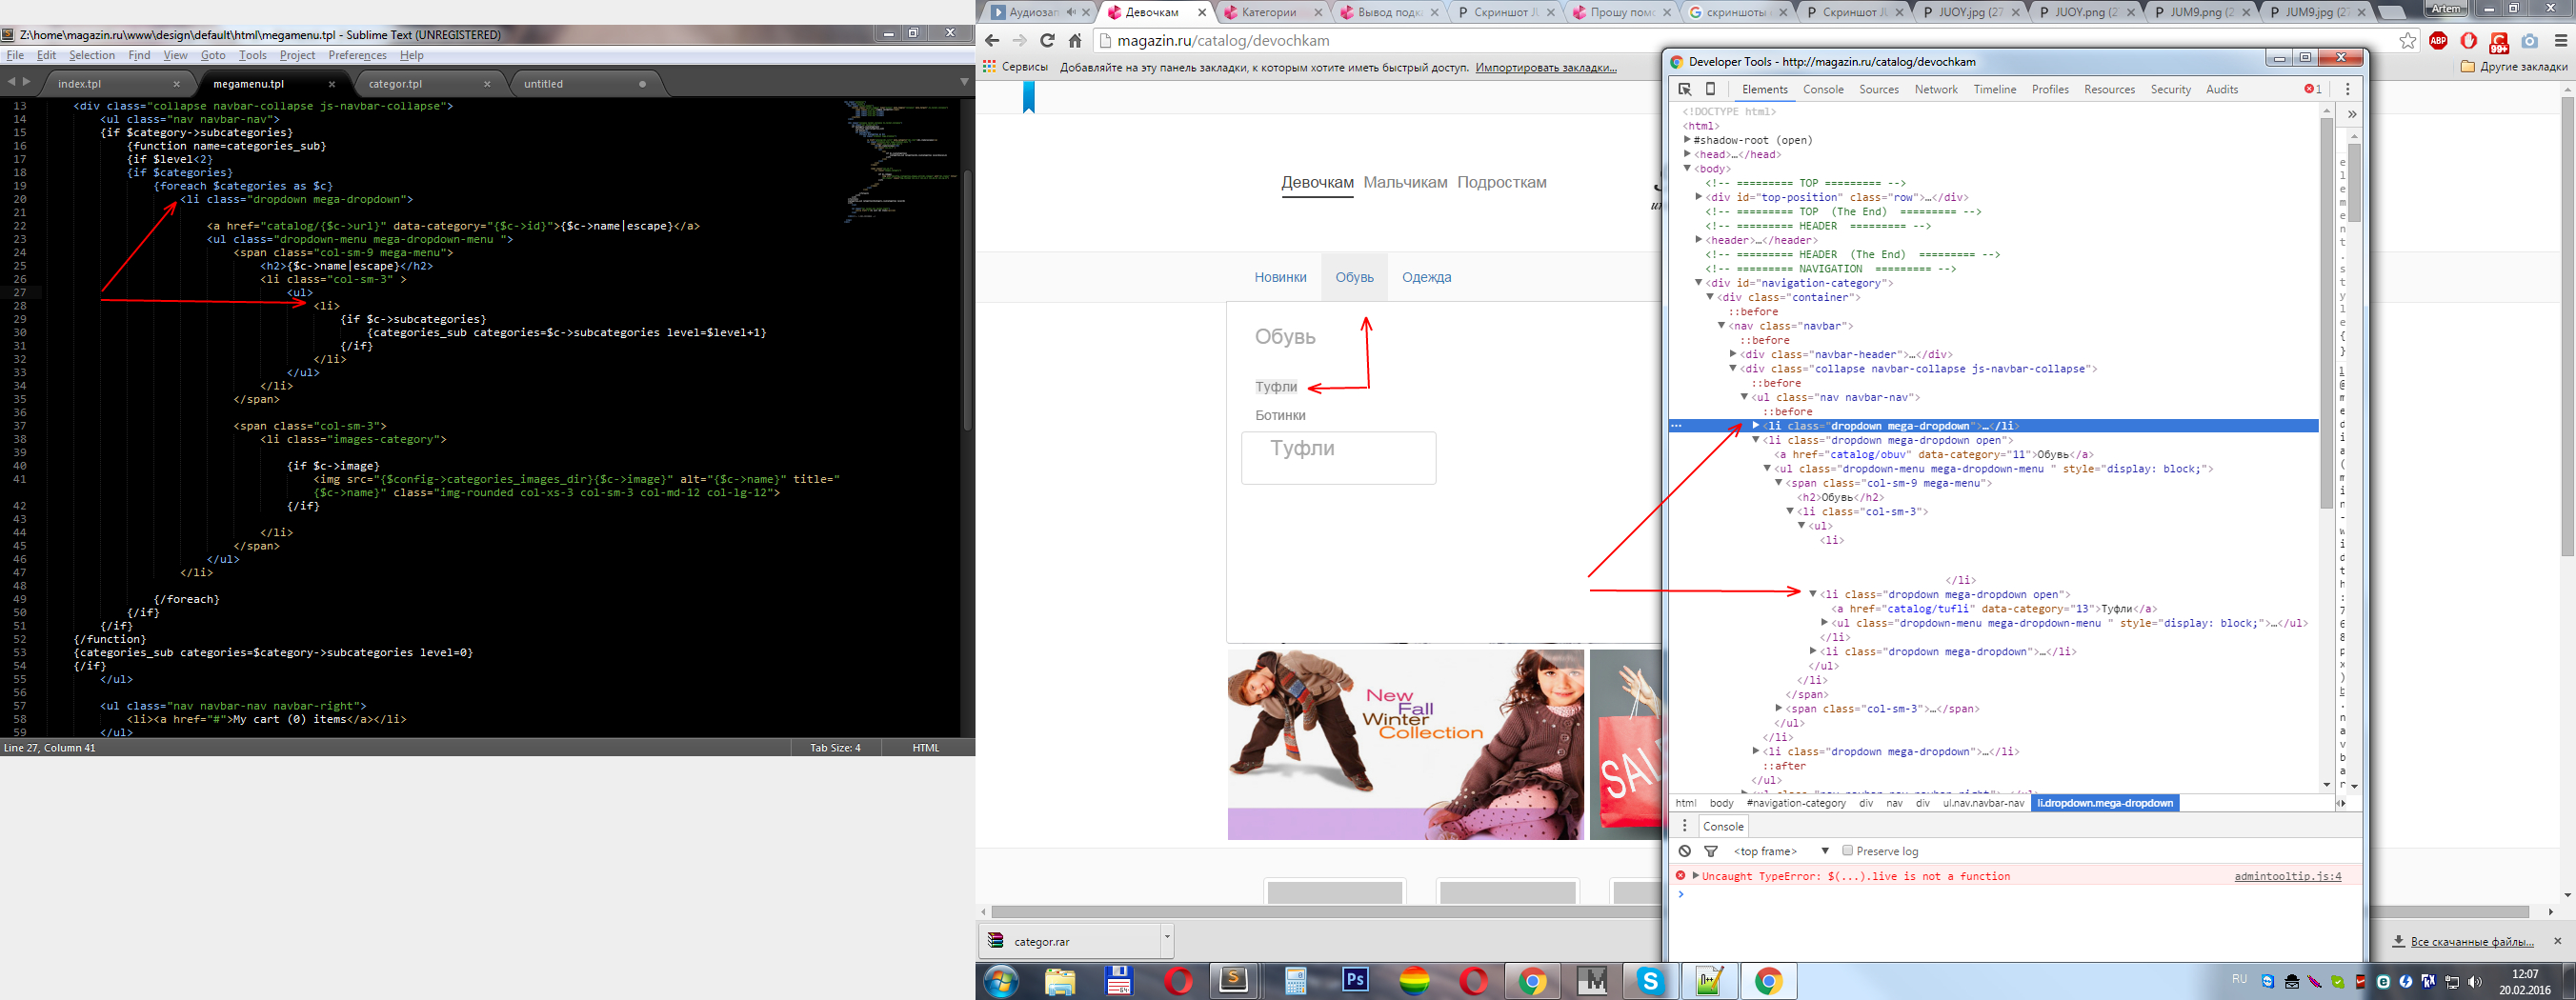Activate the DevTools inspect element tool
The width and height of the screenshot is (2576, 1000).
[x=1685, y=89]
